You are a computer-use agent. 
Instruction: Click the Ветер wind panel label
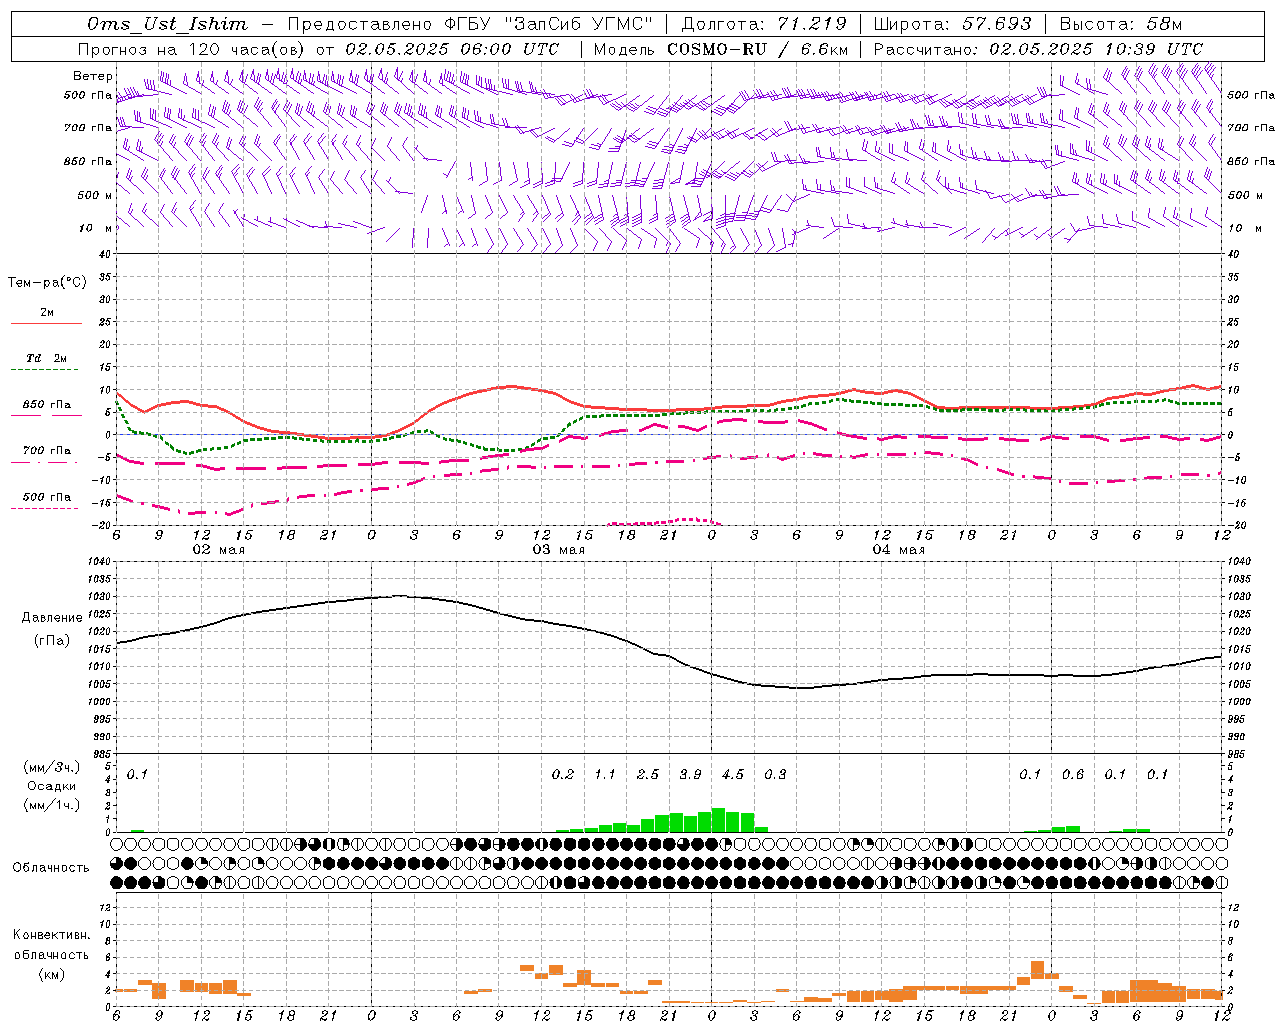[x=93, y=76]
